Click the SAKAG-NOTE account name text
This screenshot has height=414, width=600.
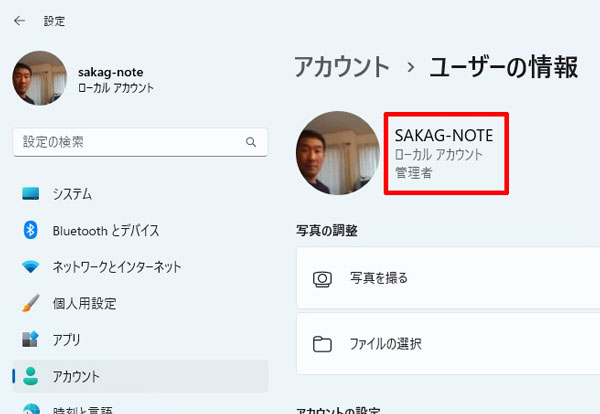(443, 135)
